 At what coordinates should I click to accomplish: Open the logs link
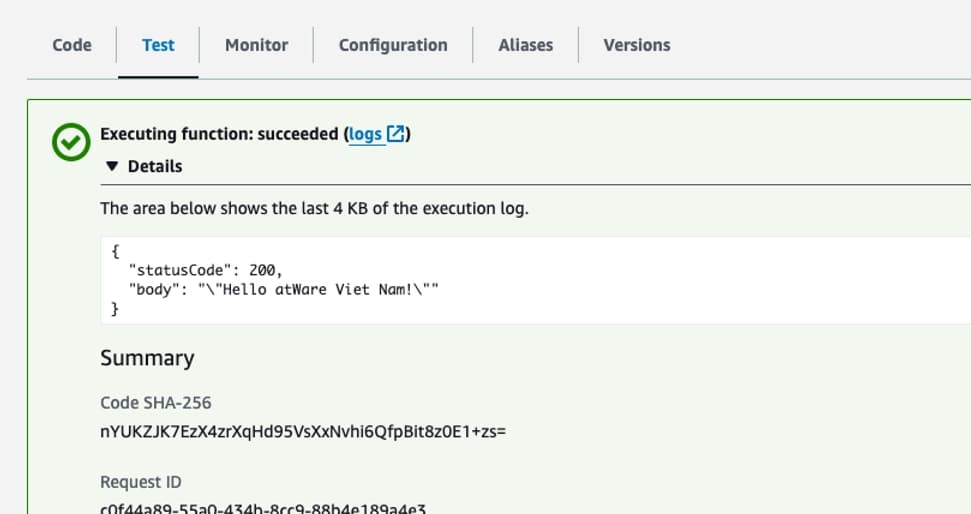click(365, 134)
